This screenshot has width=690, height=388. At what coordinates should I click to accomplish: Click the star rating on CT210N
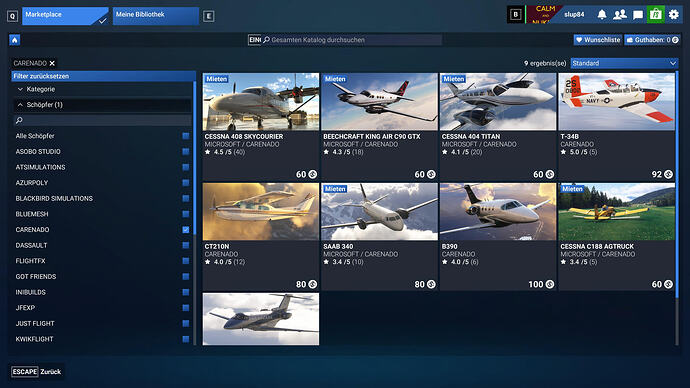pos(224,262)
